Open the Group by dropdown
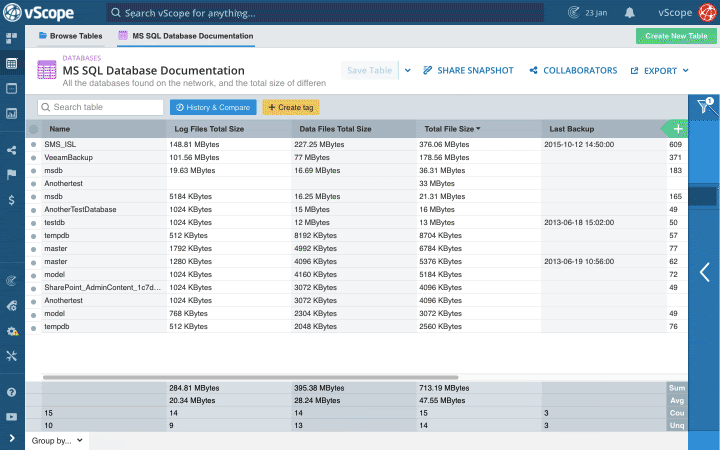 [57, 441]
